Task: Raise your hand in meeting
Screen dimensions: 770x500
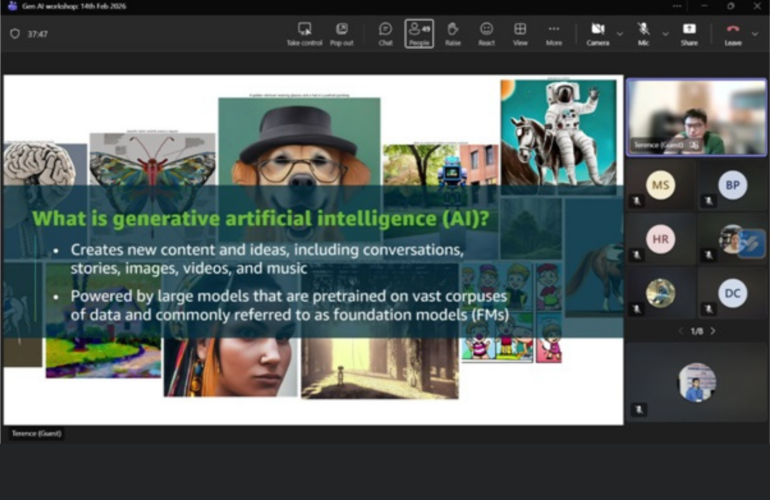Action: point(452,32)
